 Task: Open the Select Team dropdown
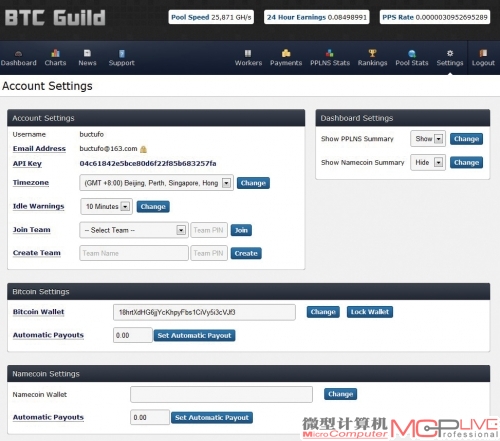(x=134, y=230)
